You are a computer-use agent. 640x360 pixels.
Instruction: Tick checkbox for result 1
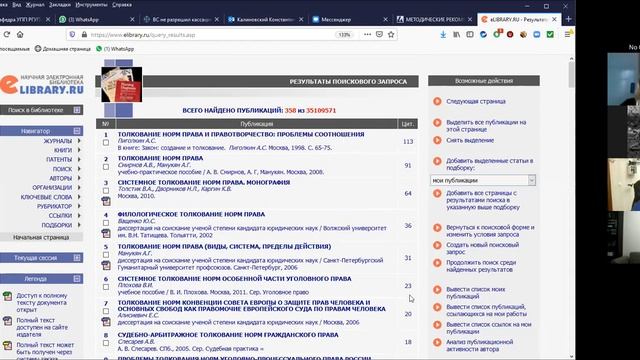click(106, 143)
